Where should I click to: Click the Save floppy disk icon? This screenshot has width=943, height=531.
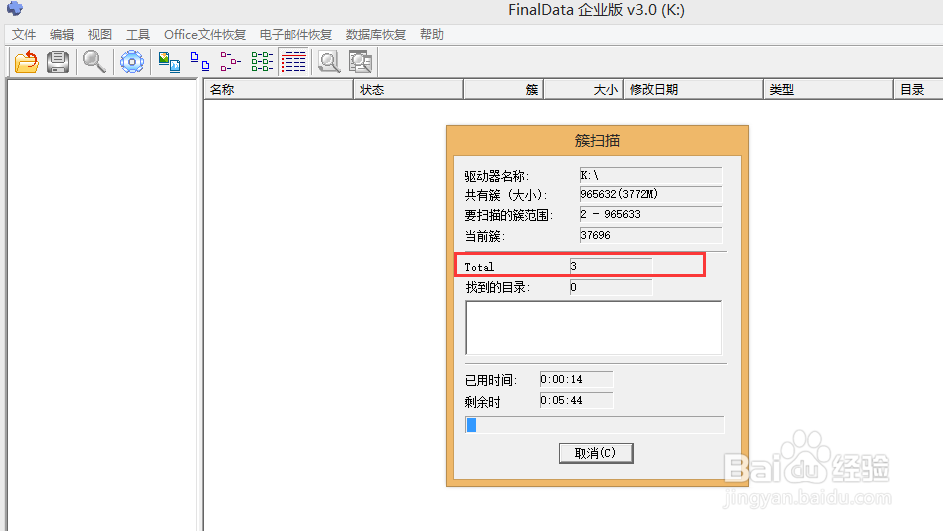coord(58,62)
